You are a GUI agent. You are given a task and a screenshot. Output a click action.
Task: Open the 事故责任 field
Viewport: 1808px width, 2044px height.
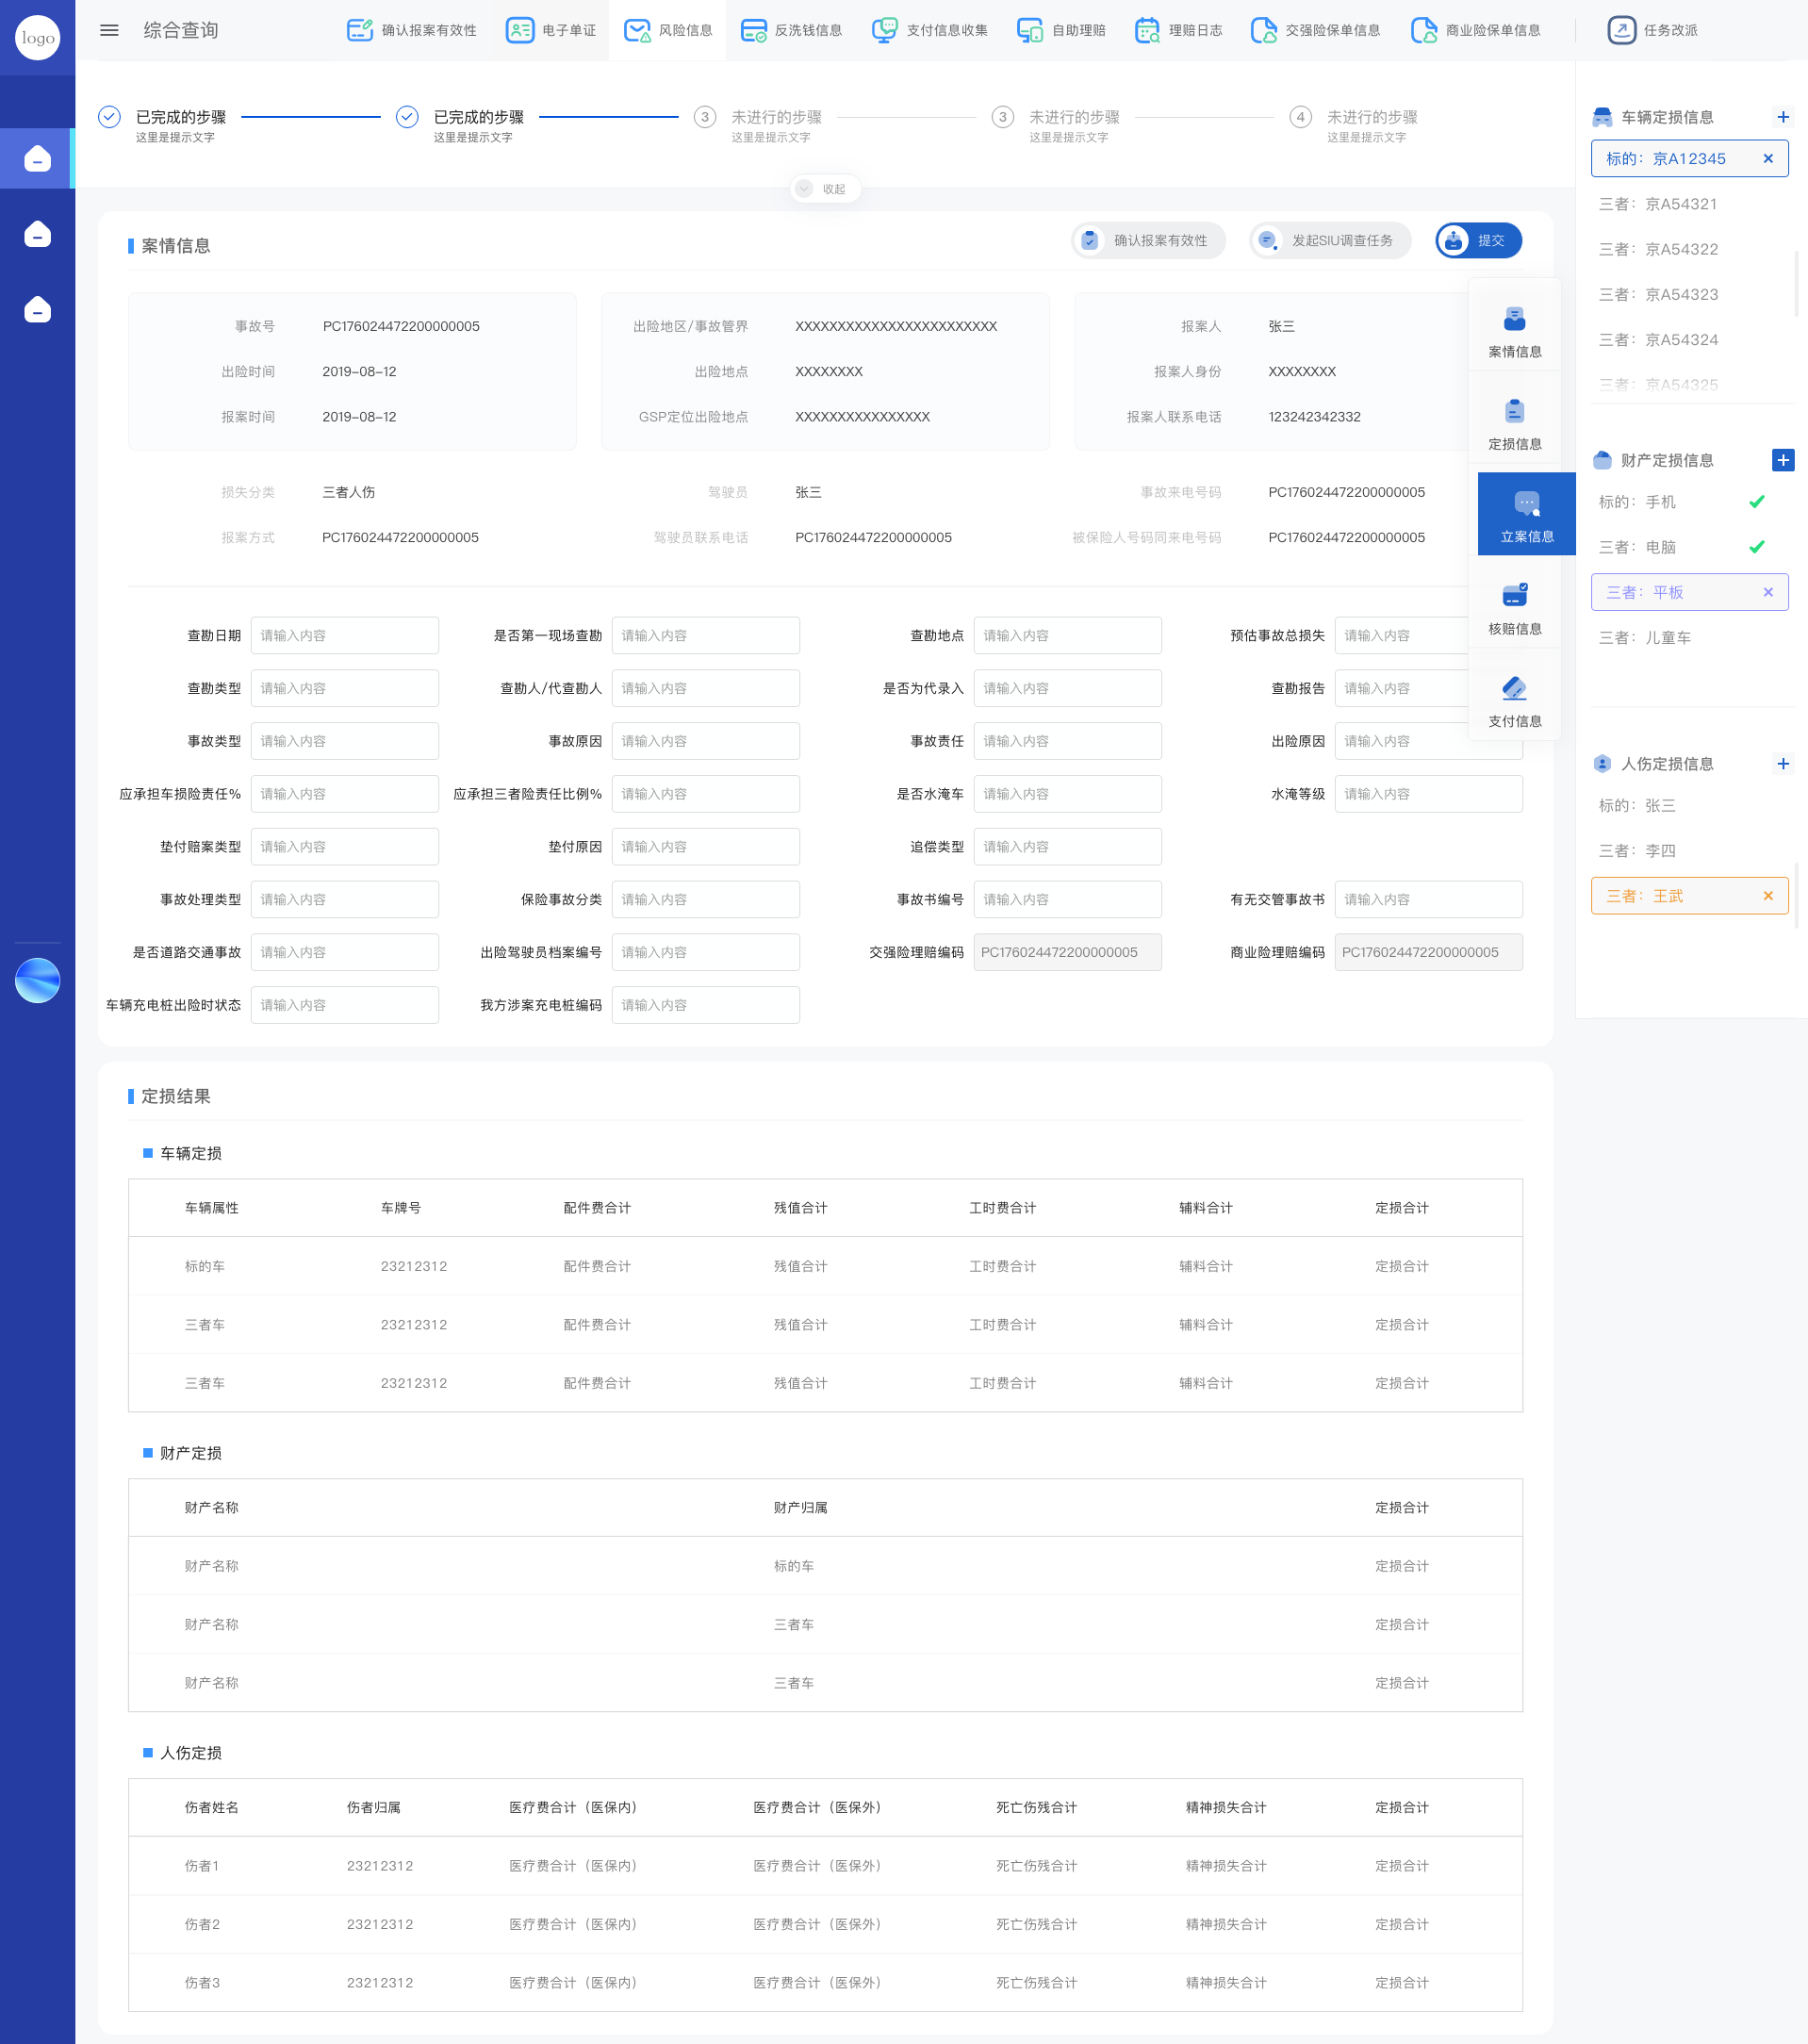pyautogui.click(x=1067, y=741)
